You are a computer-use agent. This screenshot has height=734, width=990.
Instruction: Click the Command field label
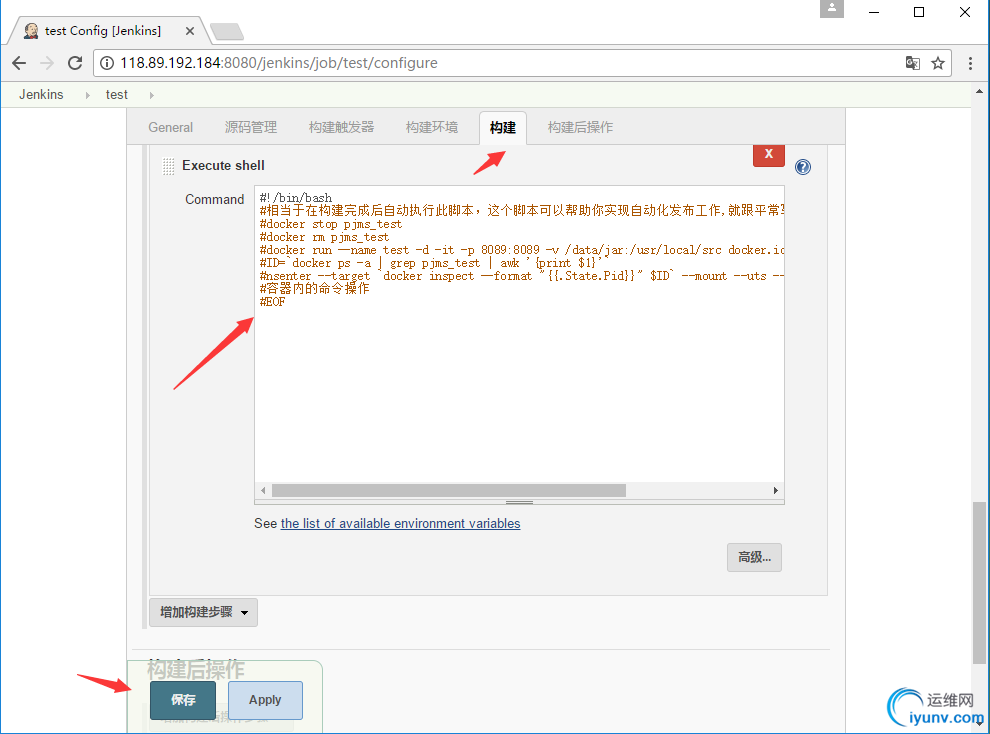[214, 199]
